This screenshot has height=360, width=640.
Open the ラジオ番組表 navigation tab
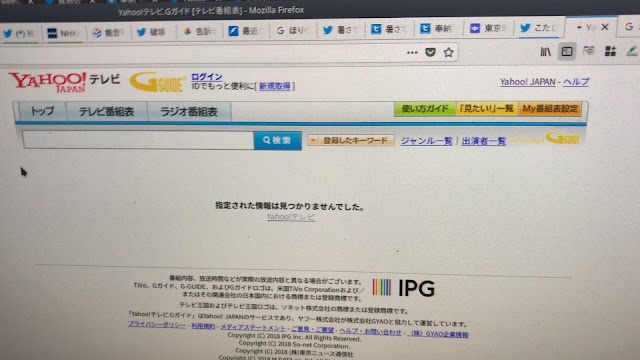[189, 111]
